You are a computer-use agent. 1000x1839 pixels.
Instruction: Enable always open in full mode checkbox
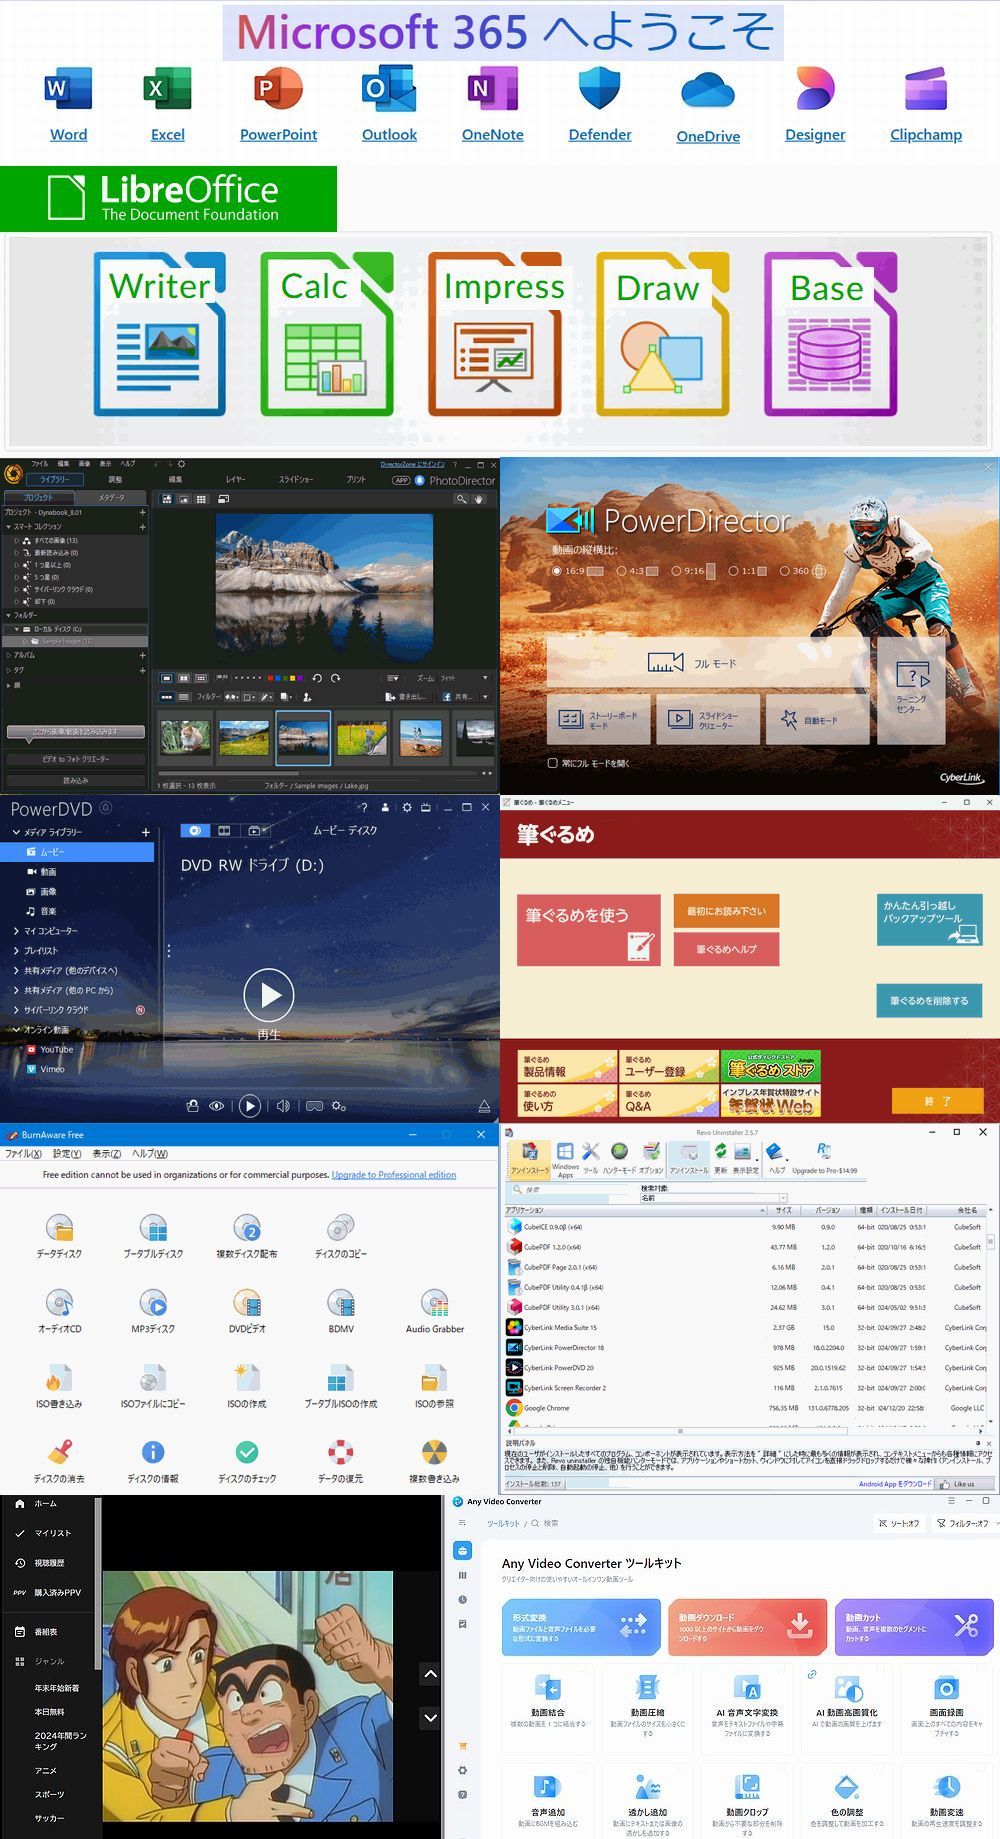tap(552, 763)
